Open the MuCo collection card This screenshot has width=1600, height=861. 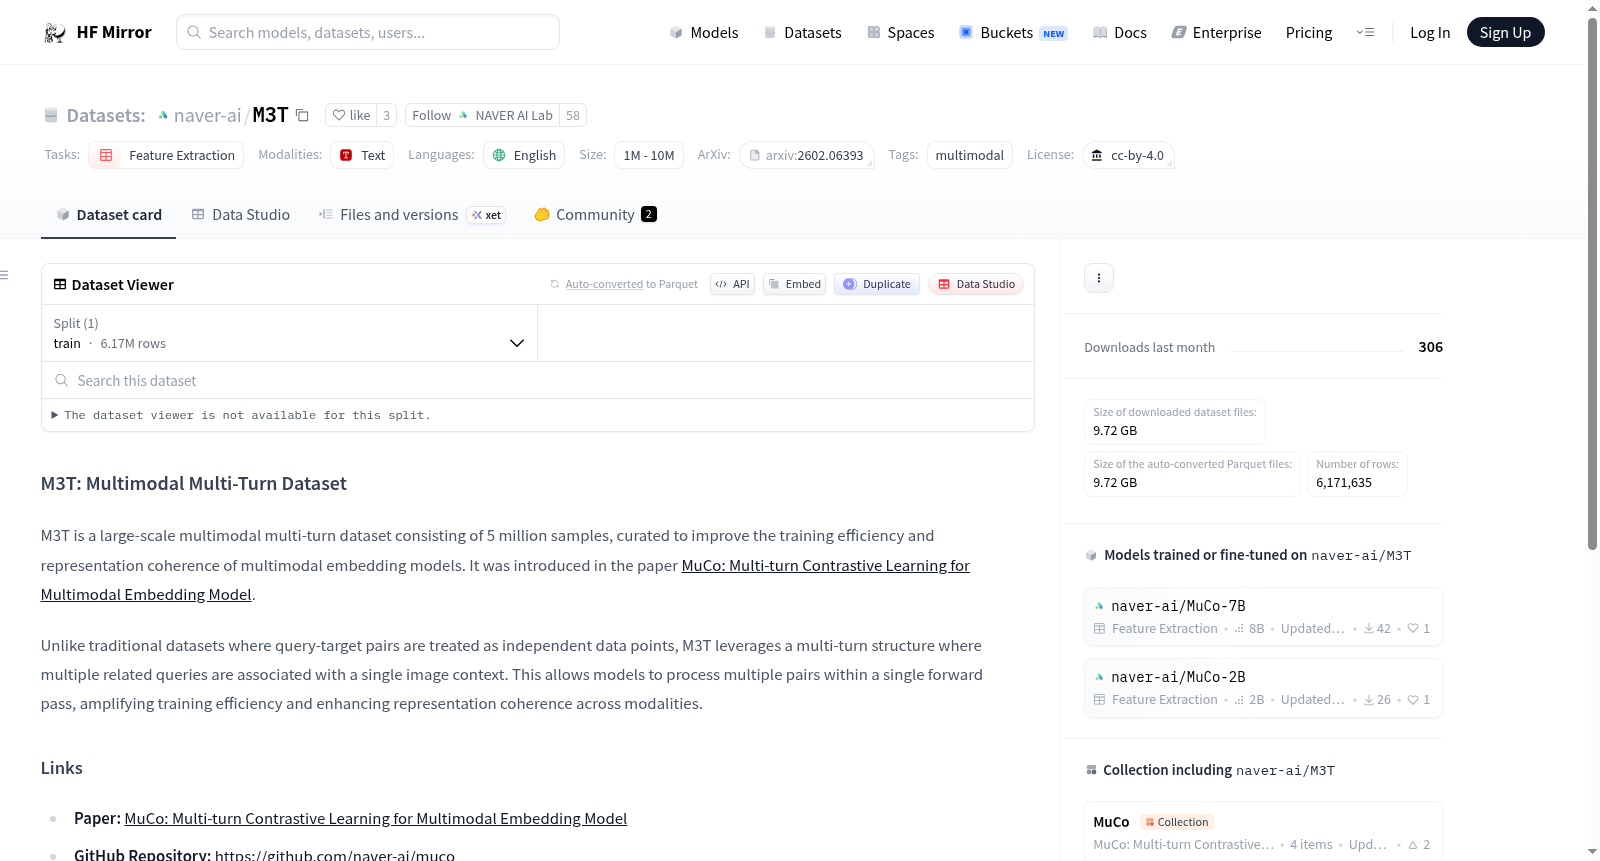(1263, 831)
